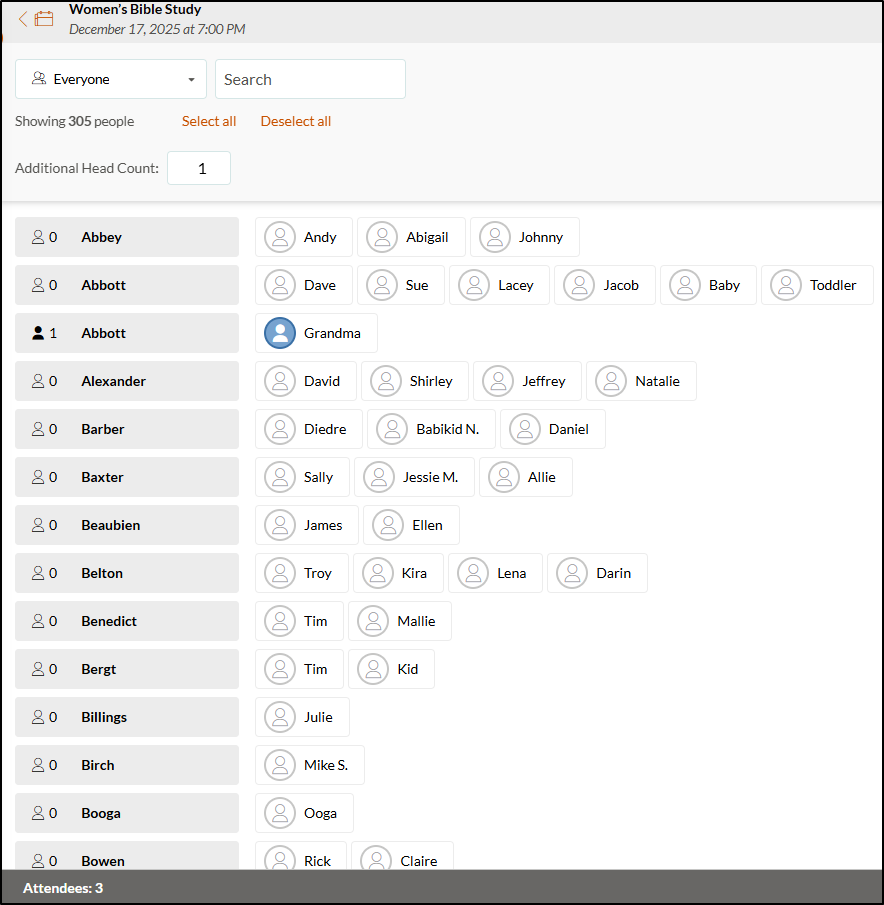
Task: Click Julie Billings' avatar icon
Action: coord(280,716)
